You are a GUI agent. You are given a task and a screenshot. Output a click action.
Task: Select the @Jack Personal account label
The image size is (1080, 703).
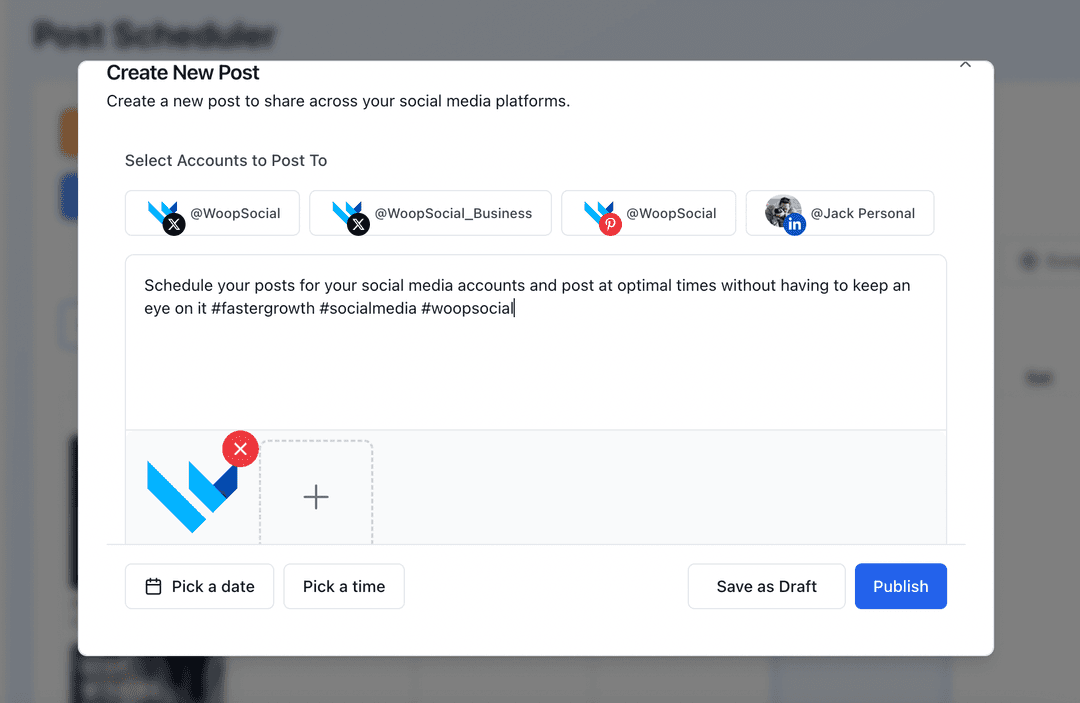862,213
